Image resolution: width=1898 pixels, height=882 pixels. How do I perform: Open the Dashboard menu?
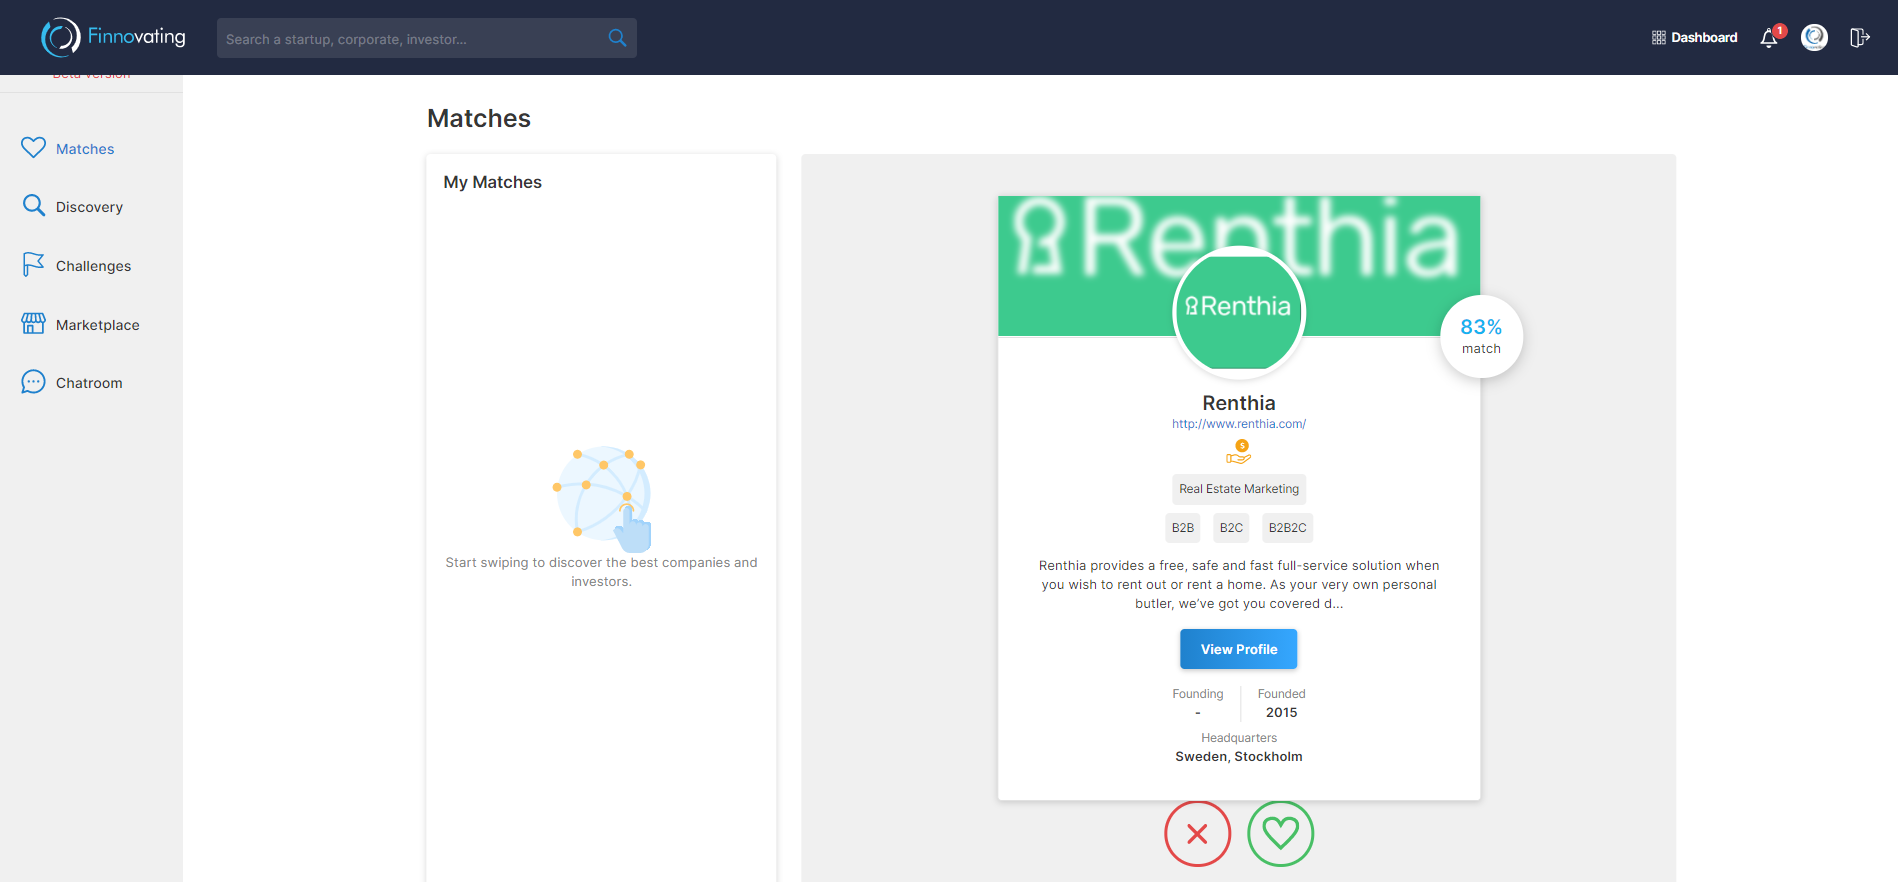tap(1694, 37)
